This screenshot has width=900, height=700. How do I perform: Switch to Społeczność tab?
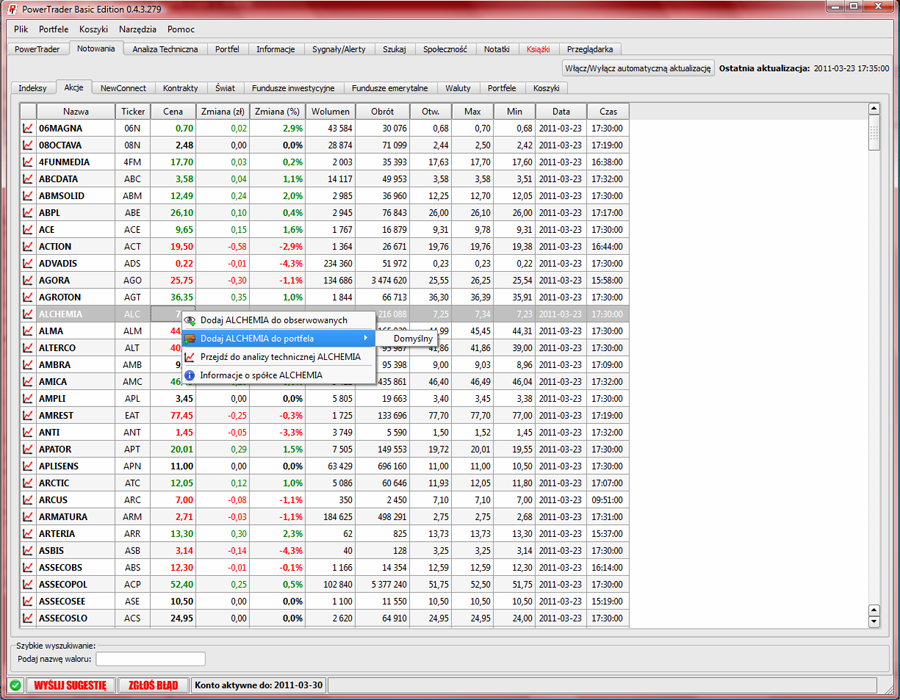pyautogui.click(x=445, y=49)
